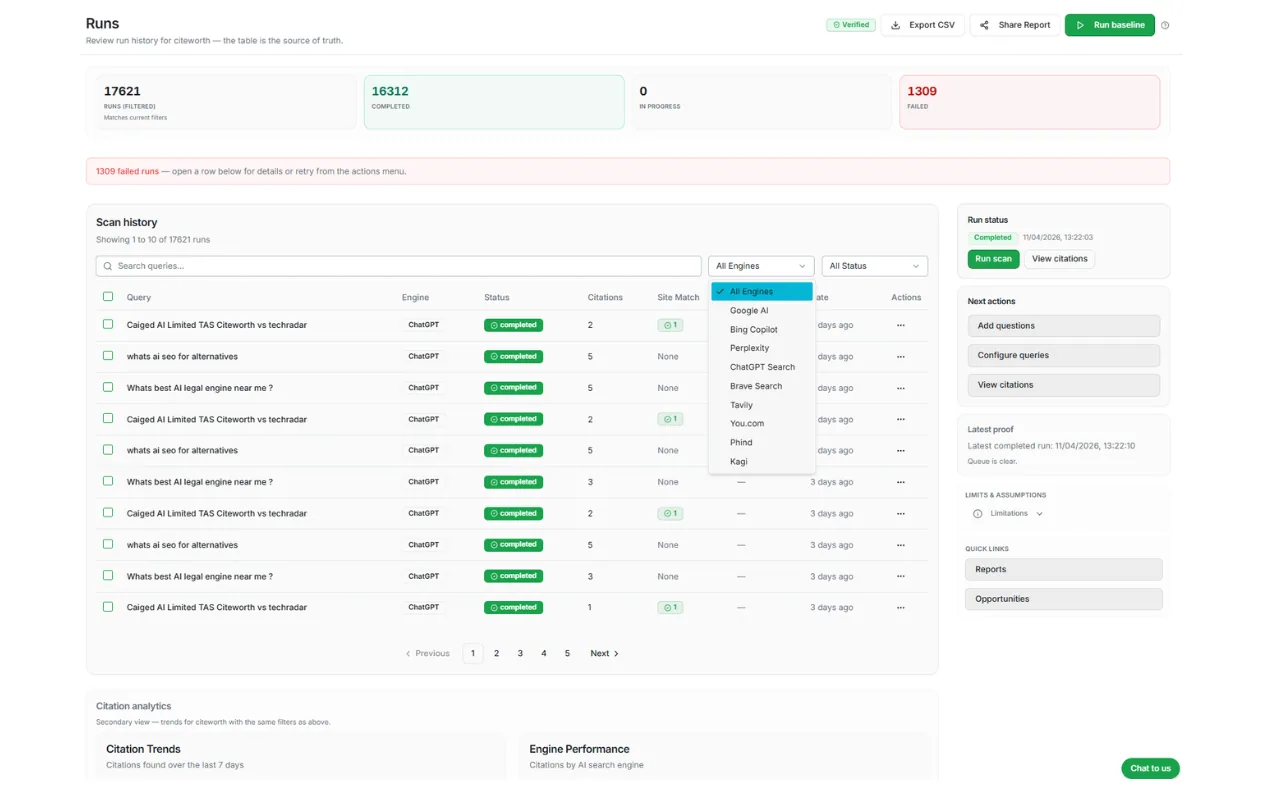Focus the Search queries input field
Image resolution: width=1280 pixels, height=800 pixels.
399,266
